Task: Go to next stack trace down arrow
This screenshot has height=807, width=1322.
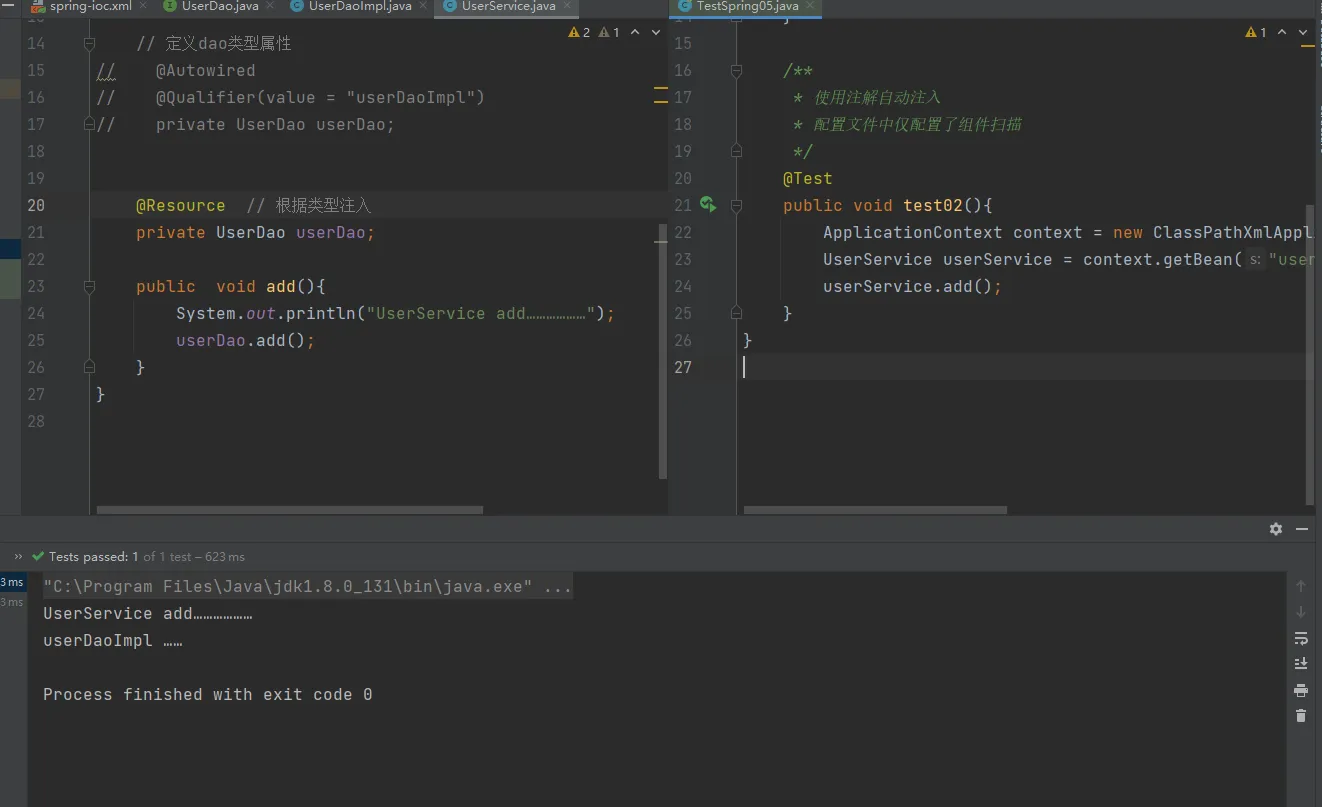Action: 1301,612
